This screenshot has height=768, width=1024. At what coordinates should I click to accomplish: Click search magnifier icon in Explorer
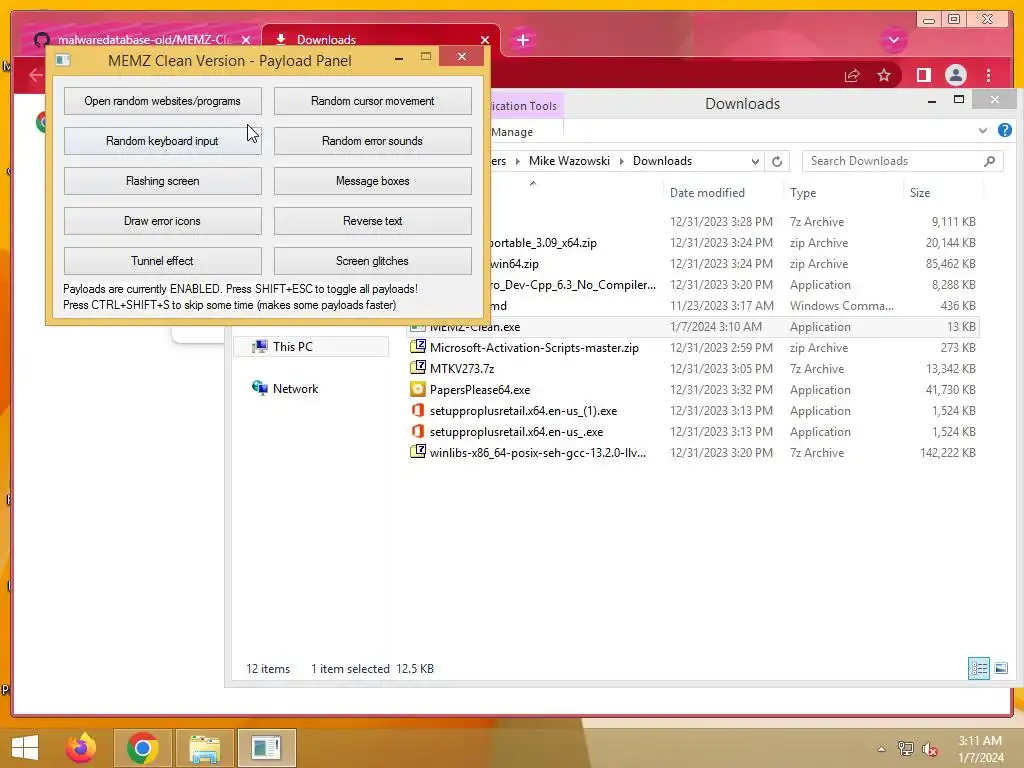click(x=989, y=161)
